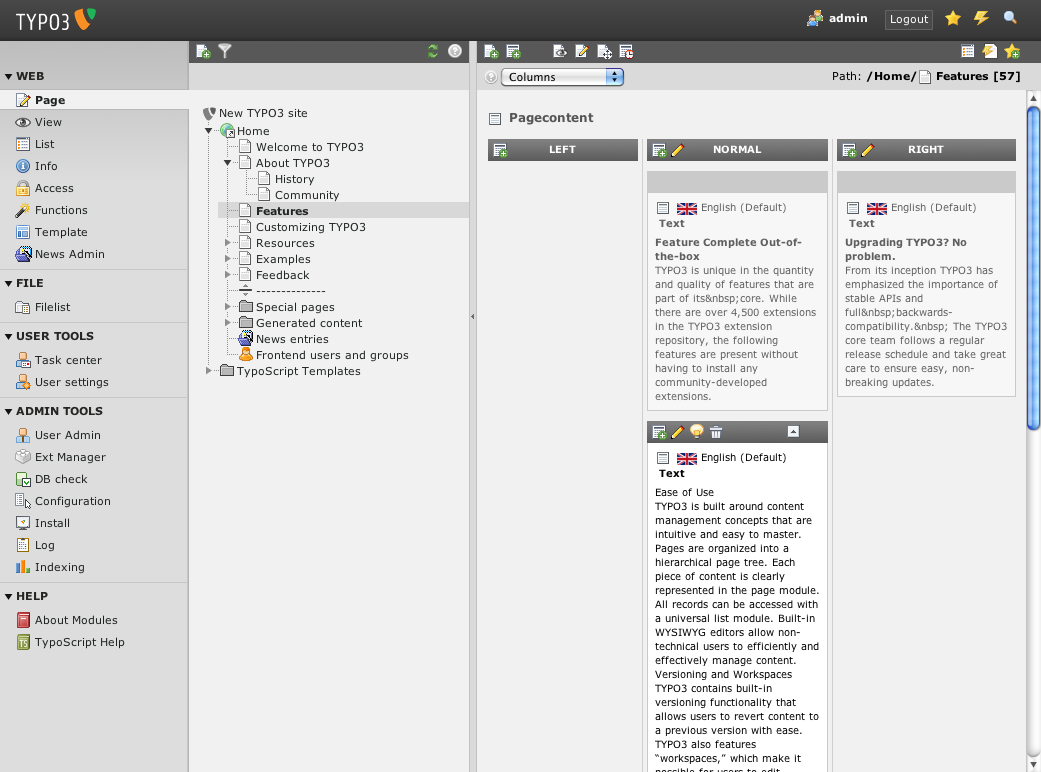This screenshot has width=1041, height=772.
Task: Delete the Ease of Use content element
Action: pyautogui.click(x=716, y=432)
